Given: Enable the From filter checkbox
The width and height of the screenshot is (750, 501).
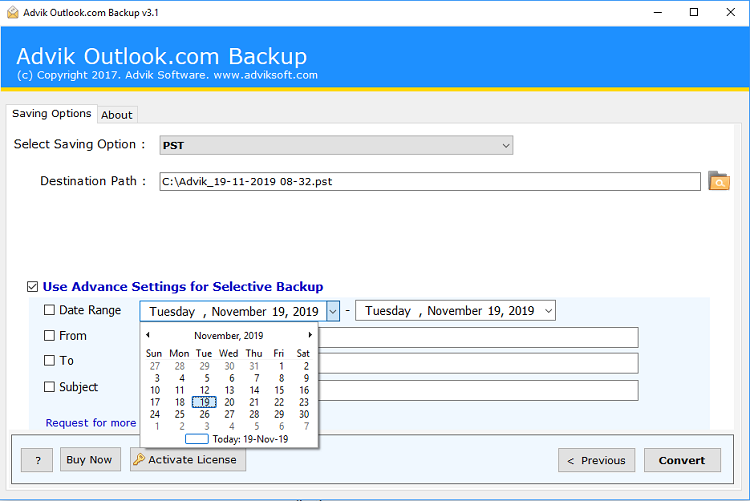Looking at the screenshot, I should pyautogui.click(x=49, y=335).
